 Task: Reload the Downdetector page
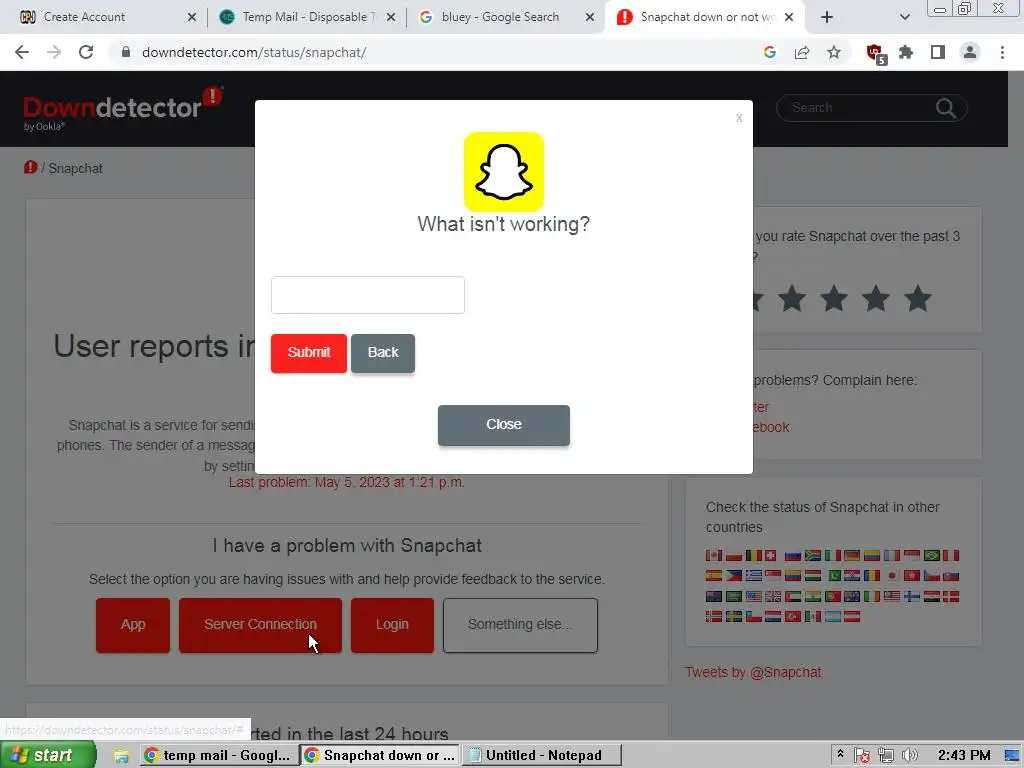point(86,52)
